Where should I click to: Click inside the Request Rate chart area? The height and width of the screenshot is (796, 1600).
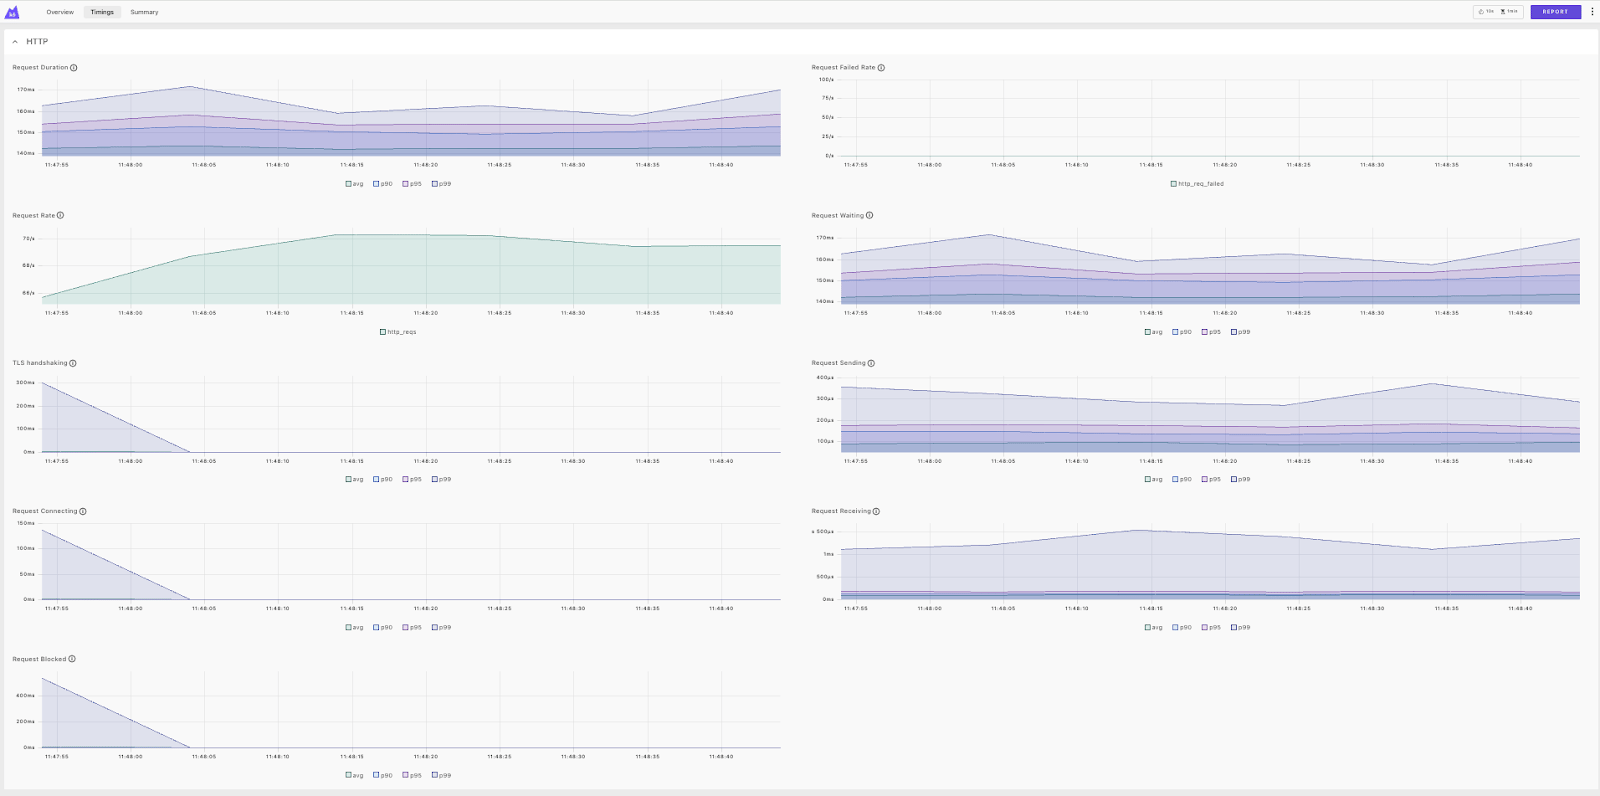click(x=411, y=267)
